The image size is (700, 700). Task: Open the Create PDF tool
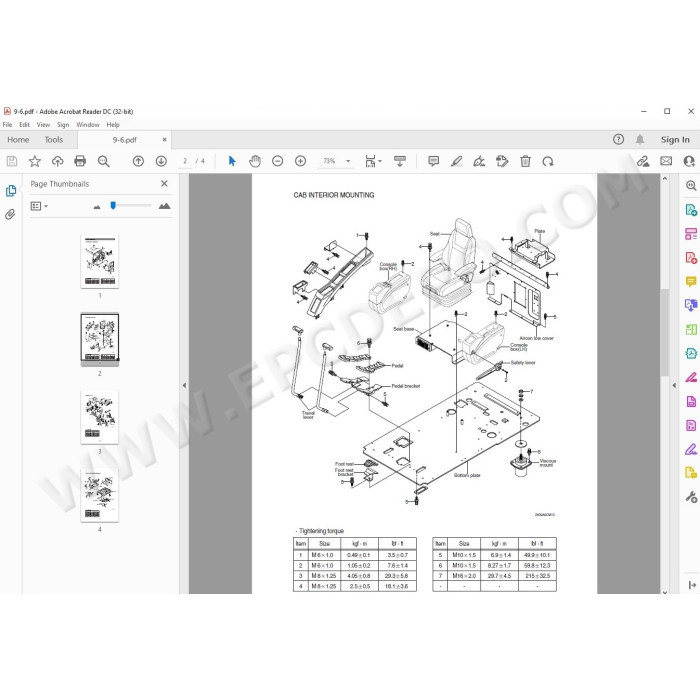click(691, 258)
